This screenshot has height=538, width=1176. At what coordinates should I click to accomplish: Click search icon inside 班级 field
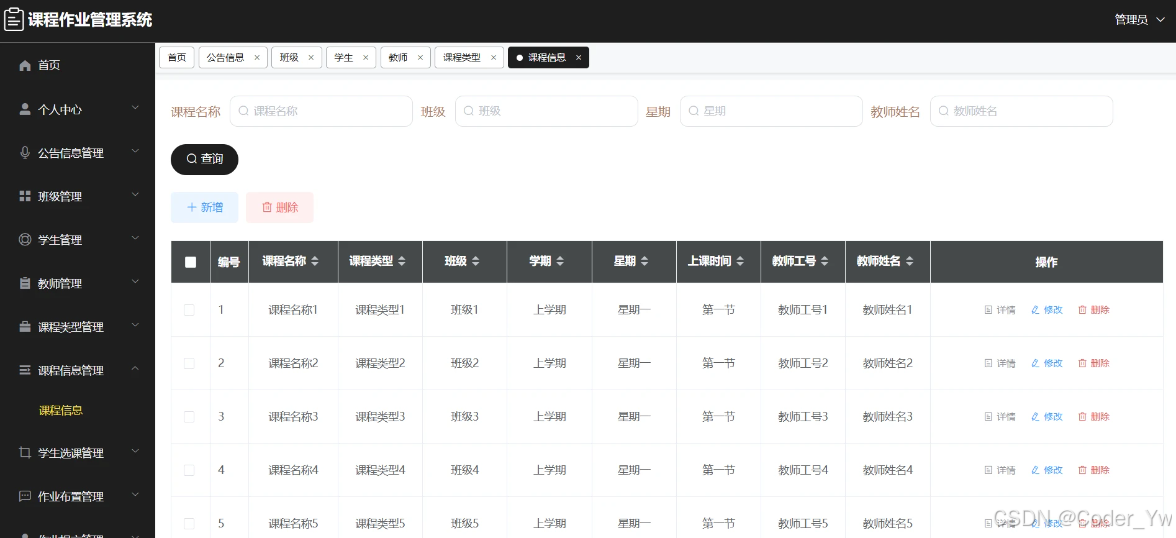coord(469,111)
